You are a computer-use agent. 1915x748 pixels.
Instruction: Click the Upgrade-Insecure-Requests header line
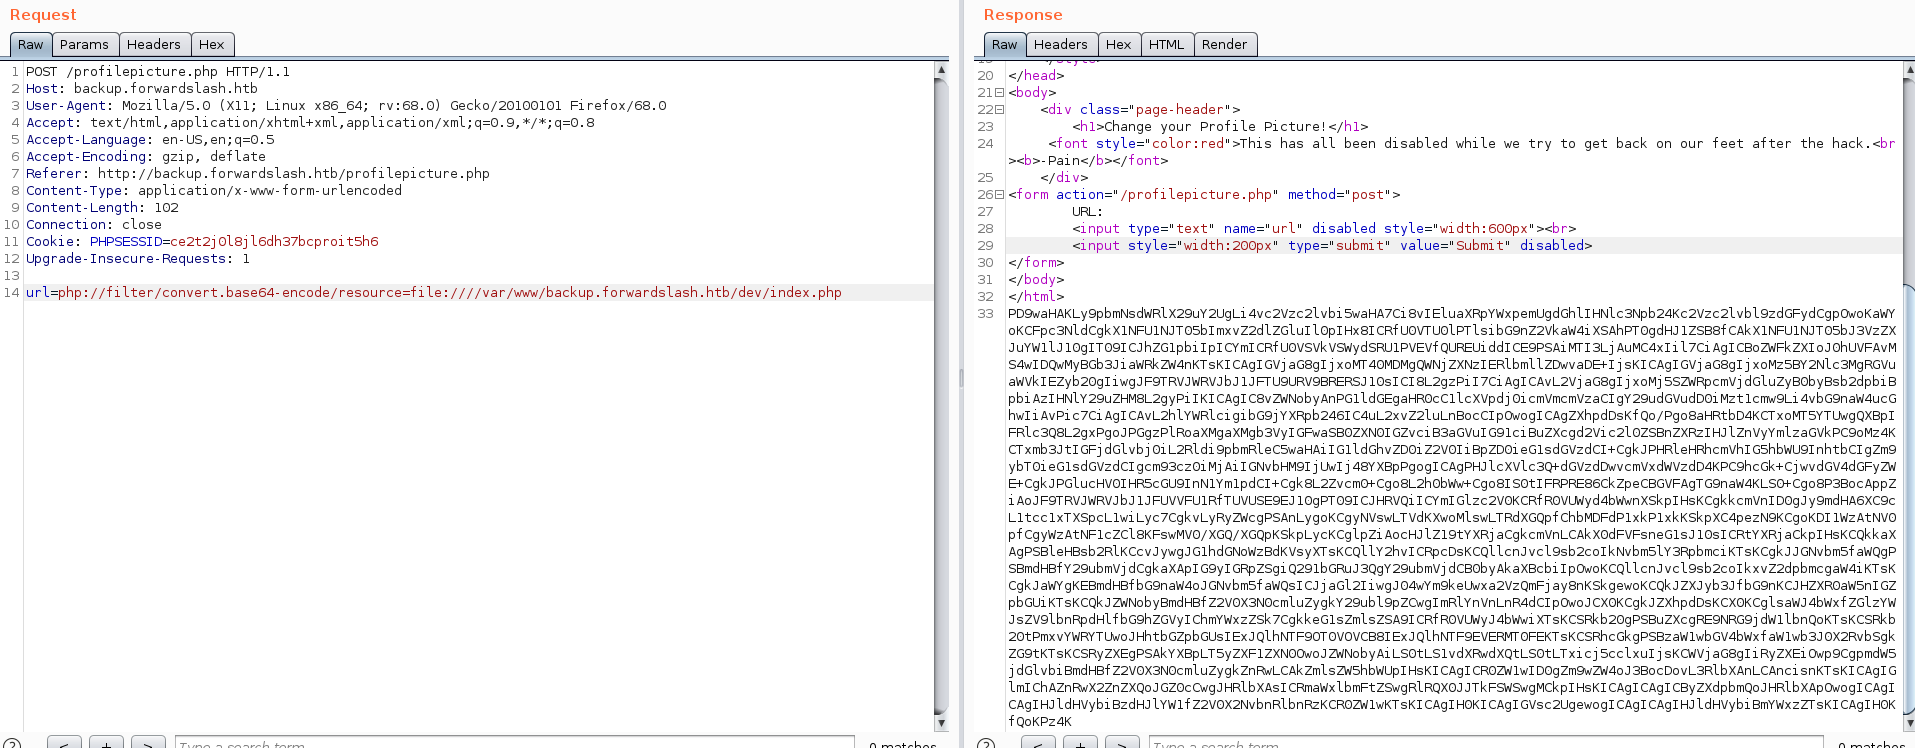point(138,259)
